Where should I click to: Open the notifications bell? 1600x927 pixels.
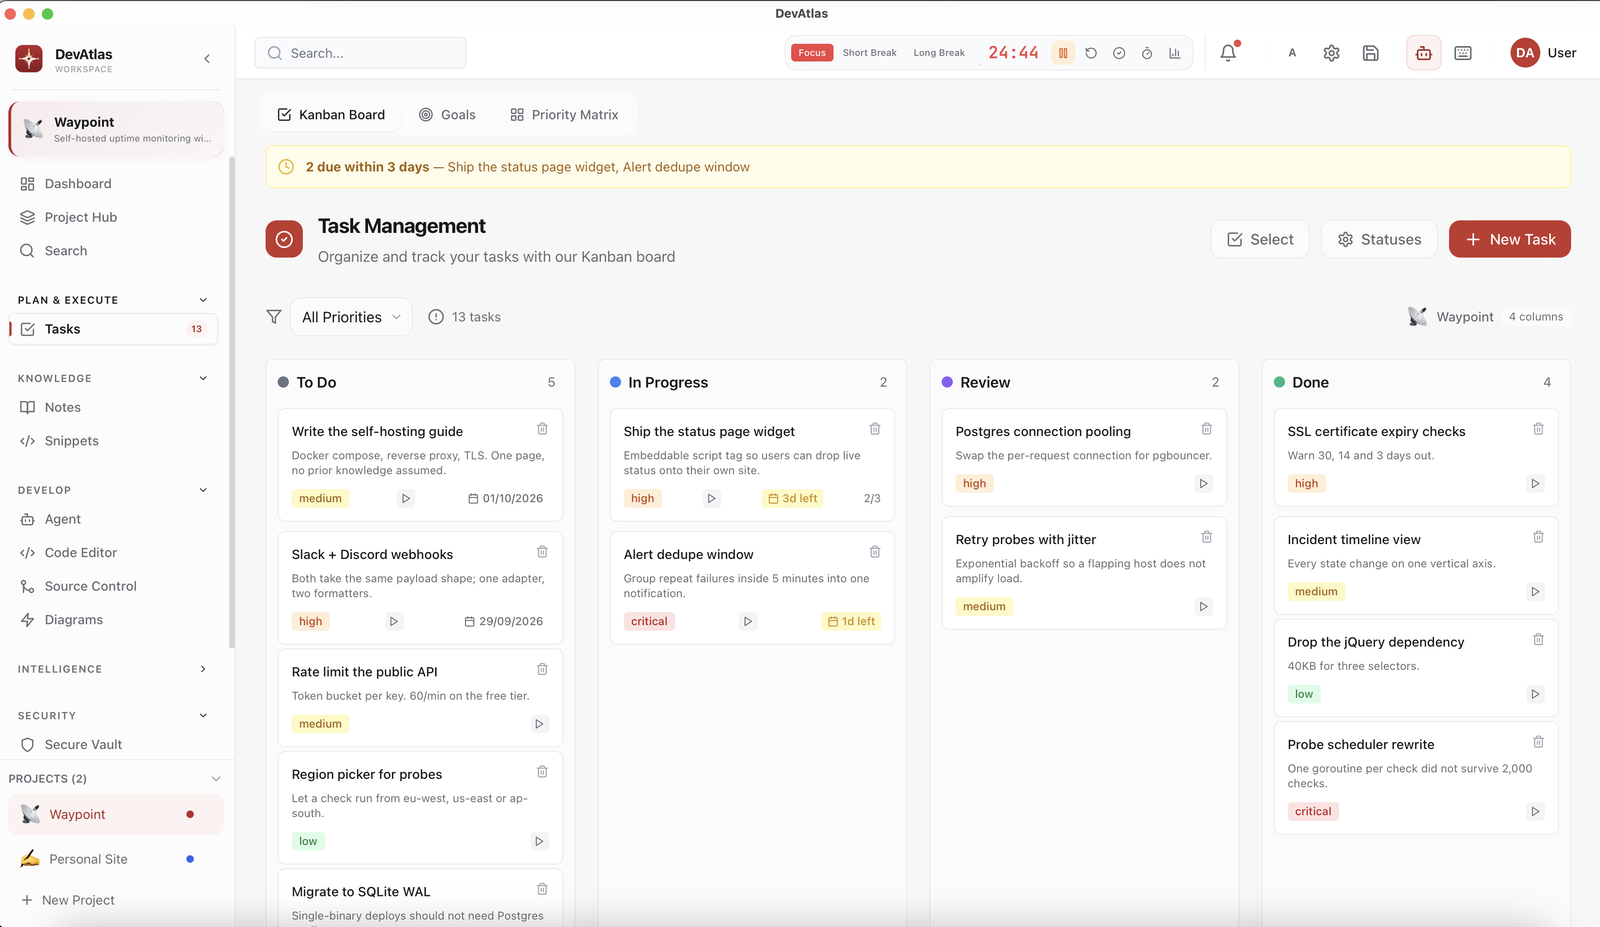[1228, 53]
